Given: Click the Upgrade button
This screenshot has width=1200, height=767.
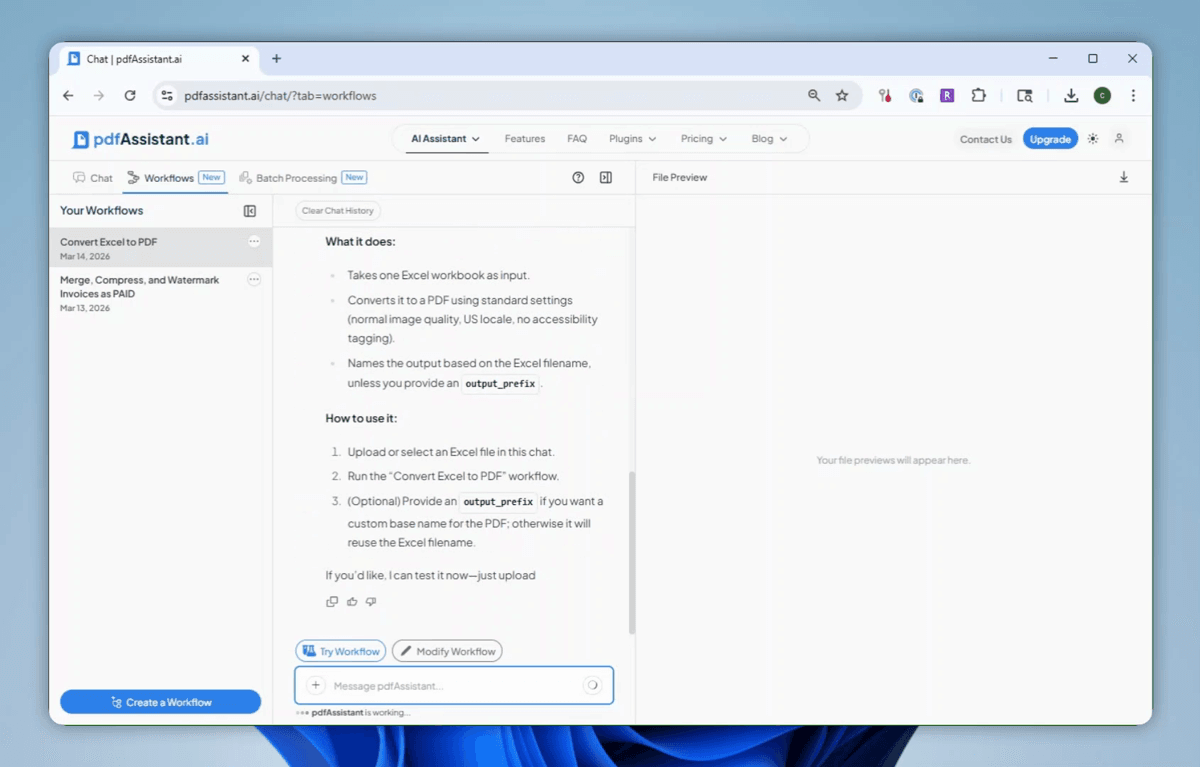Looking at the screenshot, I should coord(1050,139).
